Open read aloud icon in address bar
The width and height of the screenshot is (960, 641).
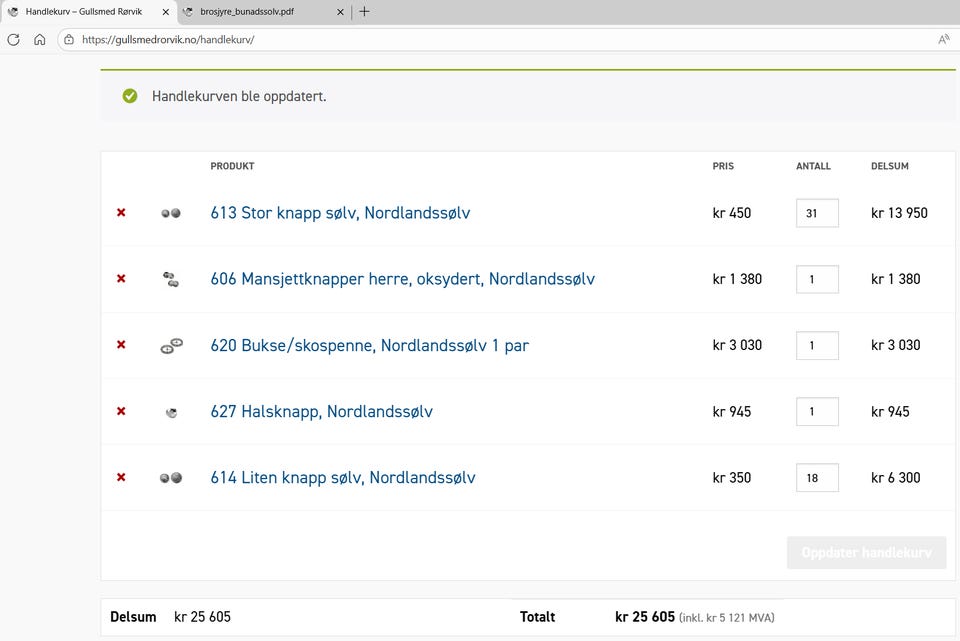click(943, 40)
